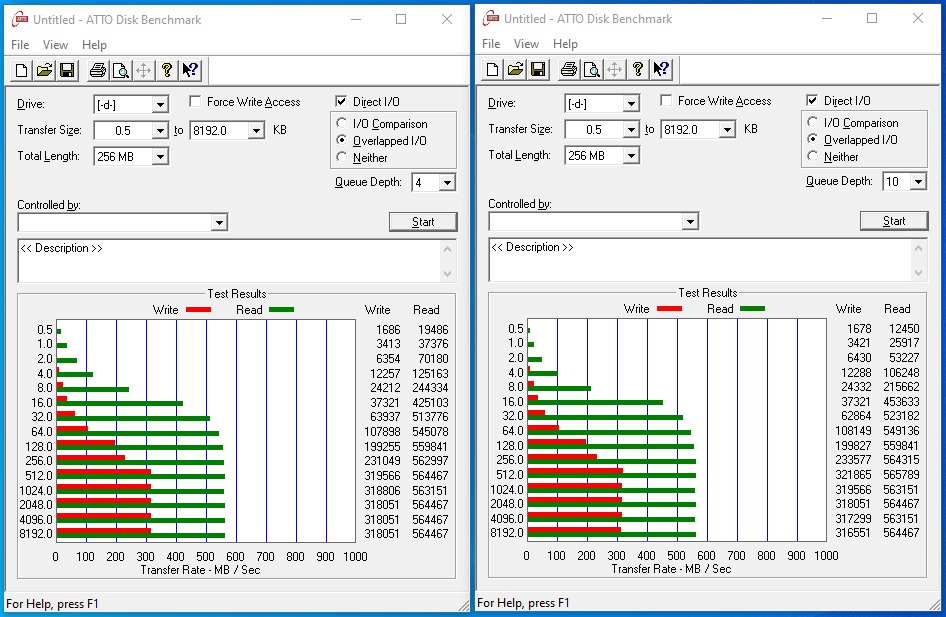Click read value 12450 in right window
The image size is (946, 617).
[x=904, y=328]
